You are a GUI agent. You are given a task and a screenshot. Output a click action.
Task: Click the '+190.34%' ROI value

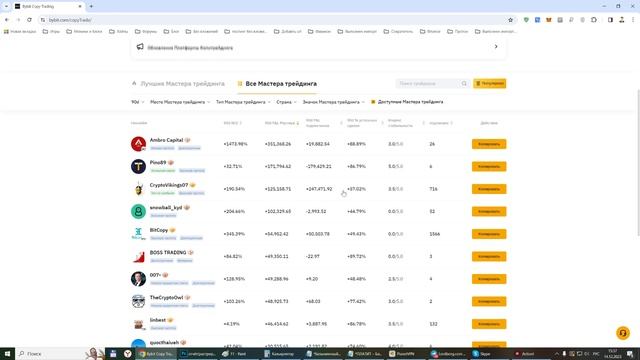pos(234,189)
